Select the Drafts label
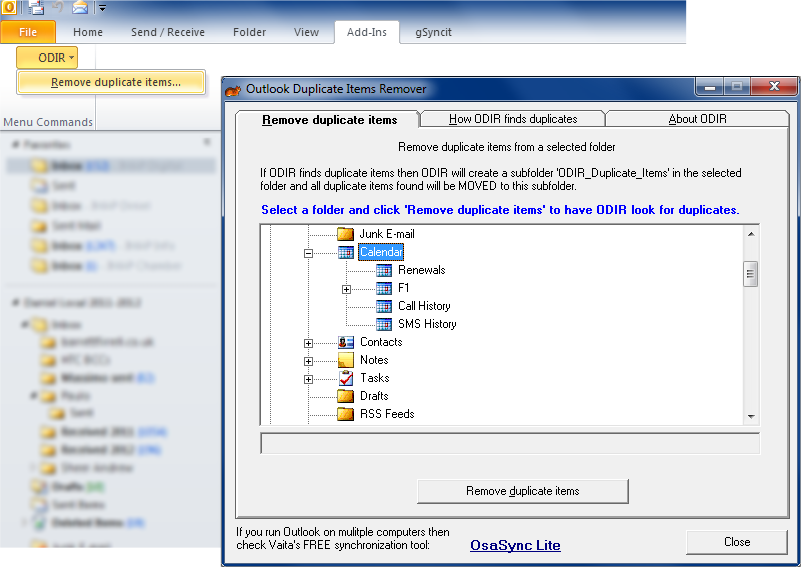Viewport: 801px width, 567px height. [374, 396]
